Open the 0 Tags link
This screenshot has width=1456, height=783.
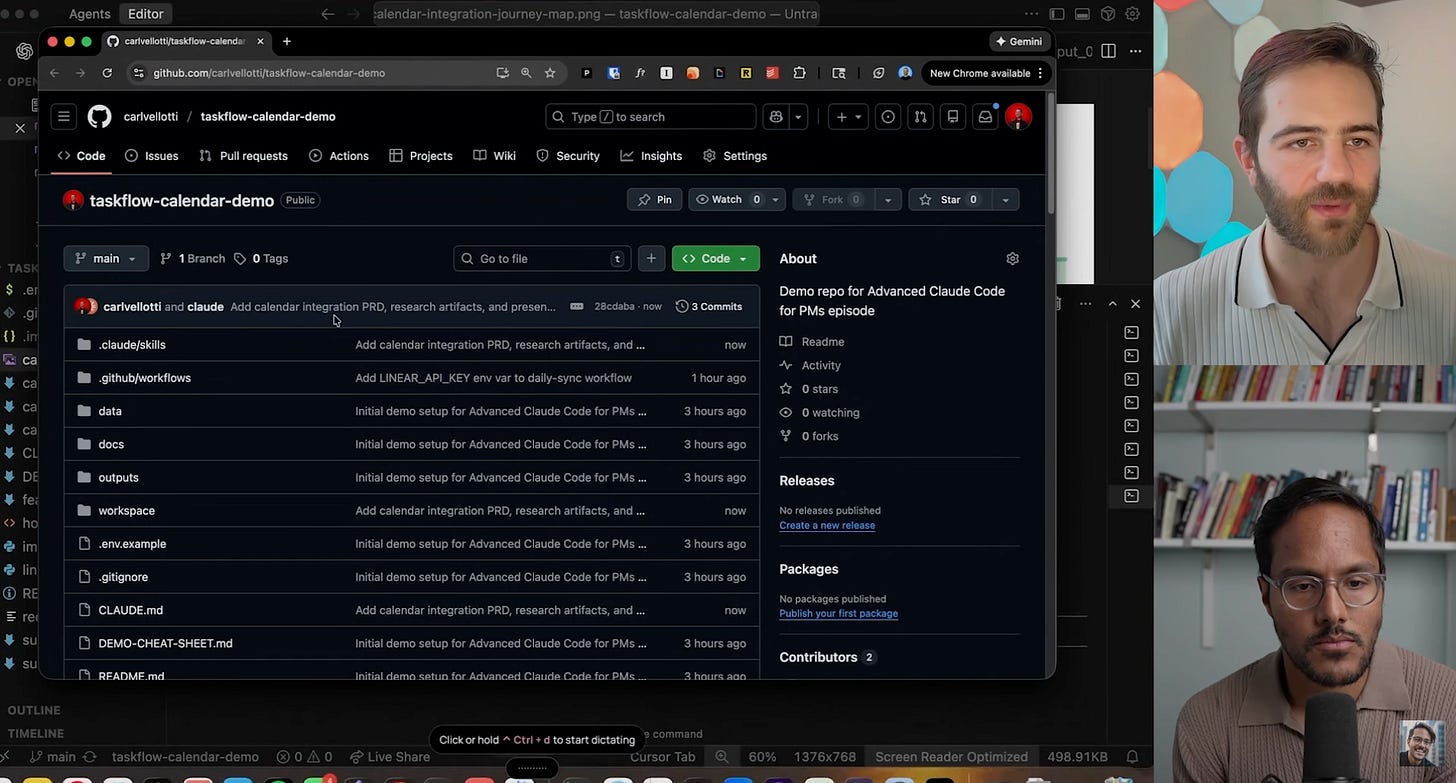261,258
